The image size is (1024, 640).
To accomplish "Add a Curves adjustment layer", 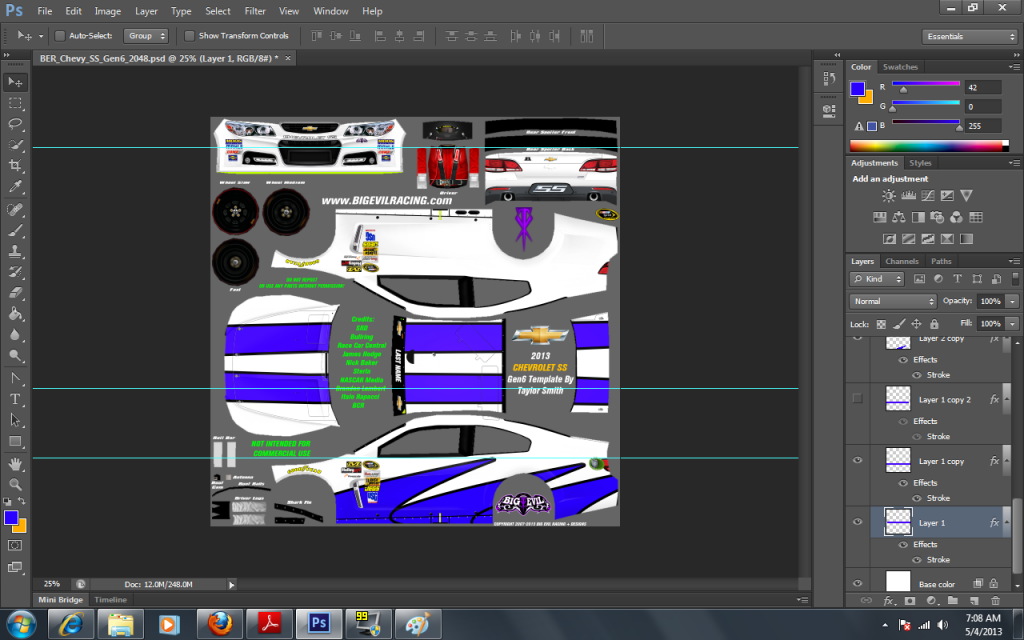I will [927, 195].
